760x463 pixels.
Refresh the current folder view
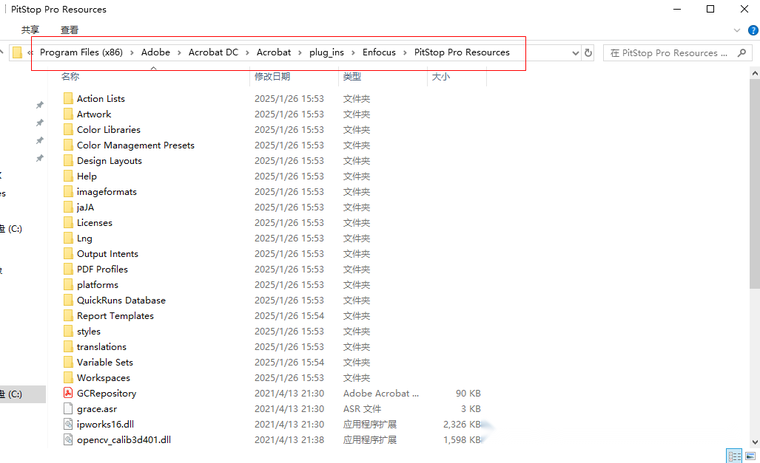[588, 53]
